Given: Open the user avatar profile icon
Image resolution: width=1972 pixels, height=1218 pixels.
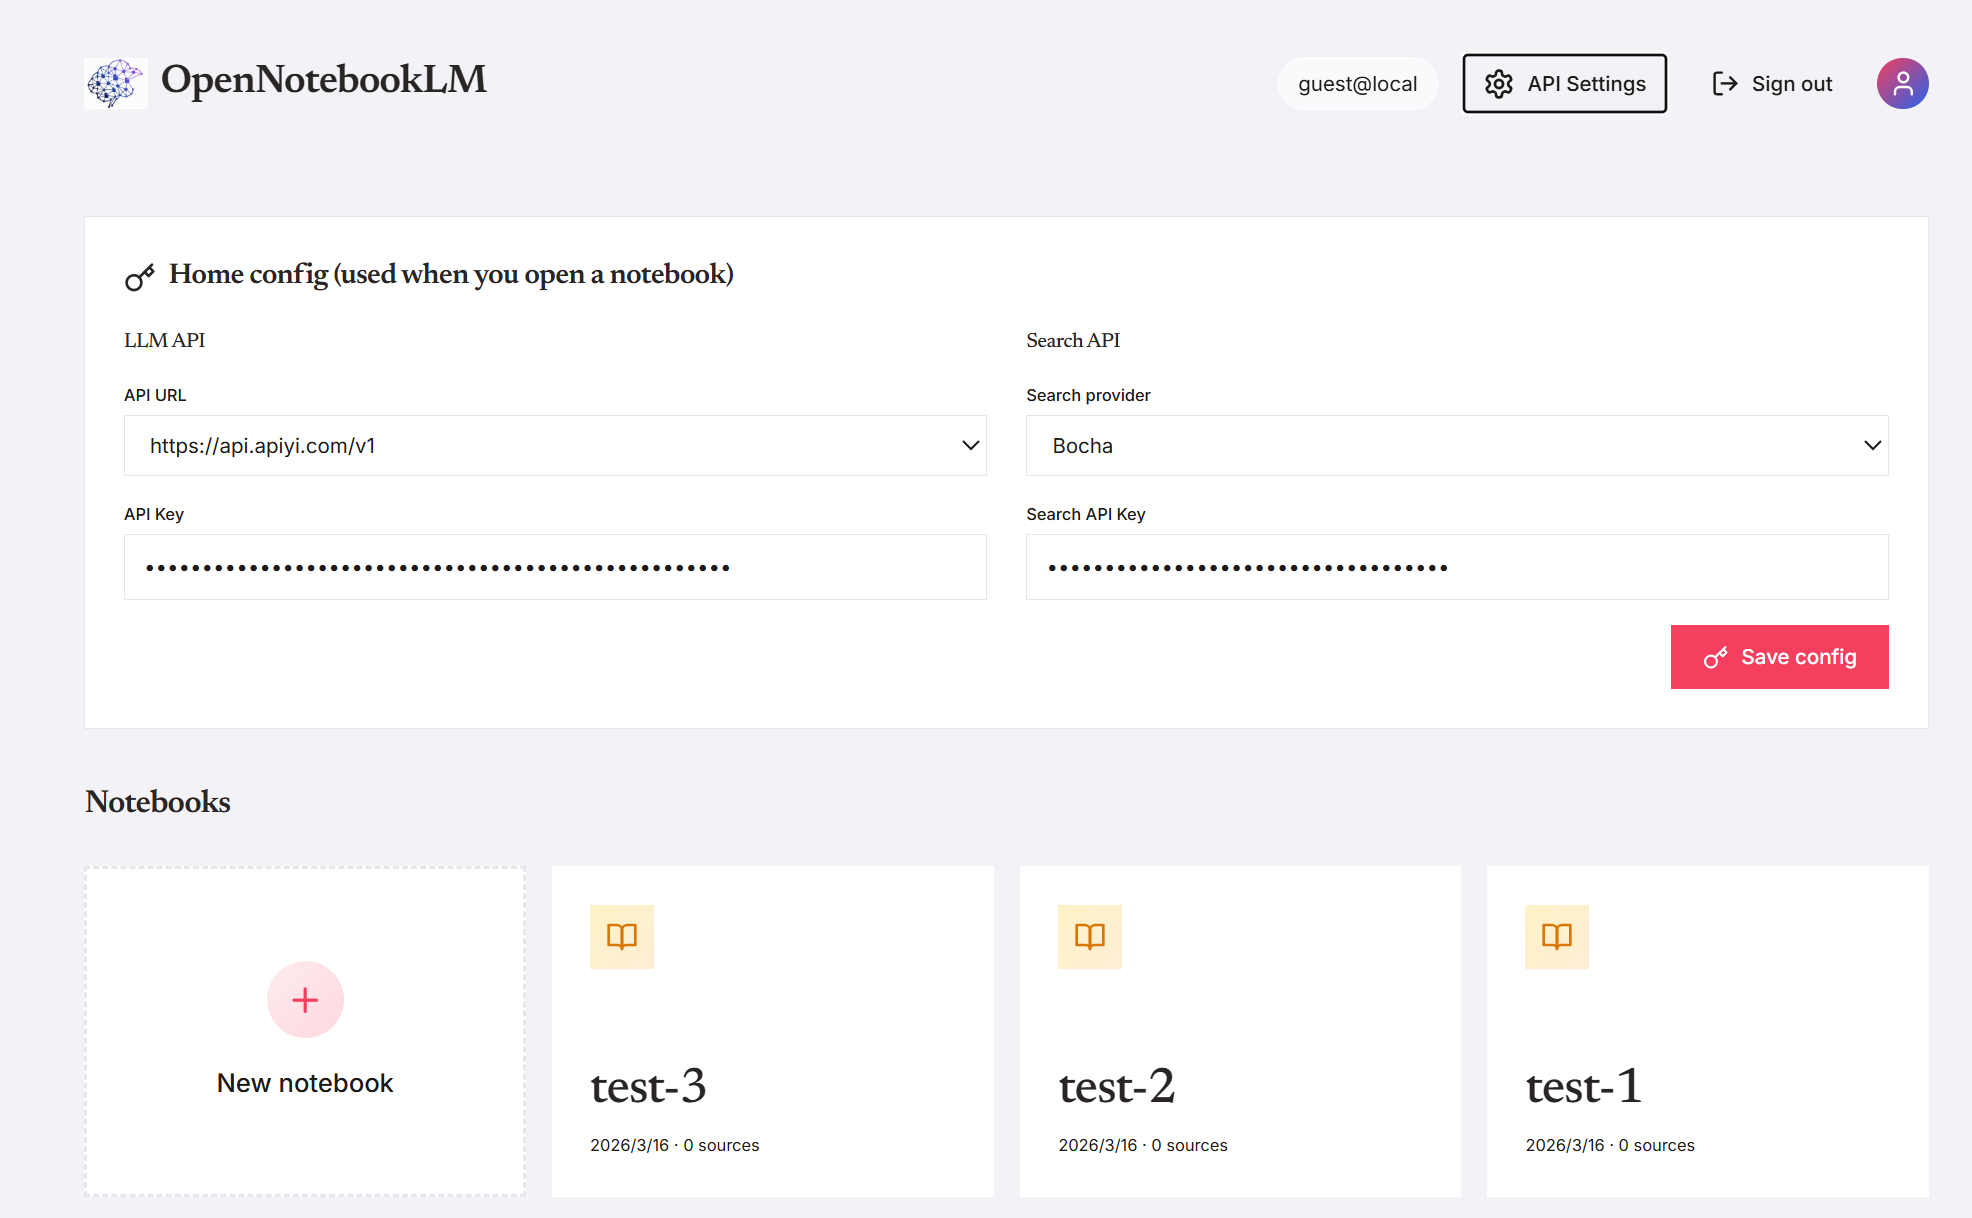Looking at the screenshot, I should click(1902, 83).
